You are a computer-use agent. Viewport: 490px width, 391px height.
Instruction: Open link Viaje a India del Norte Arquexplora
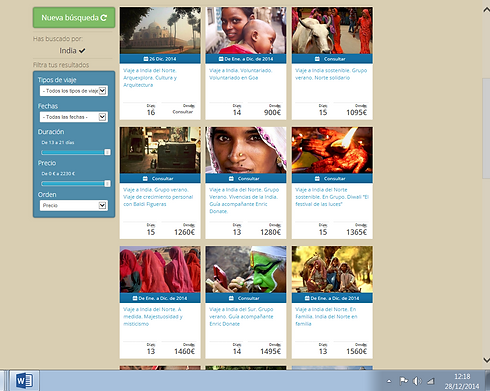[x=150, y=78]
